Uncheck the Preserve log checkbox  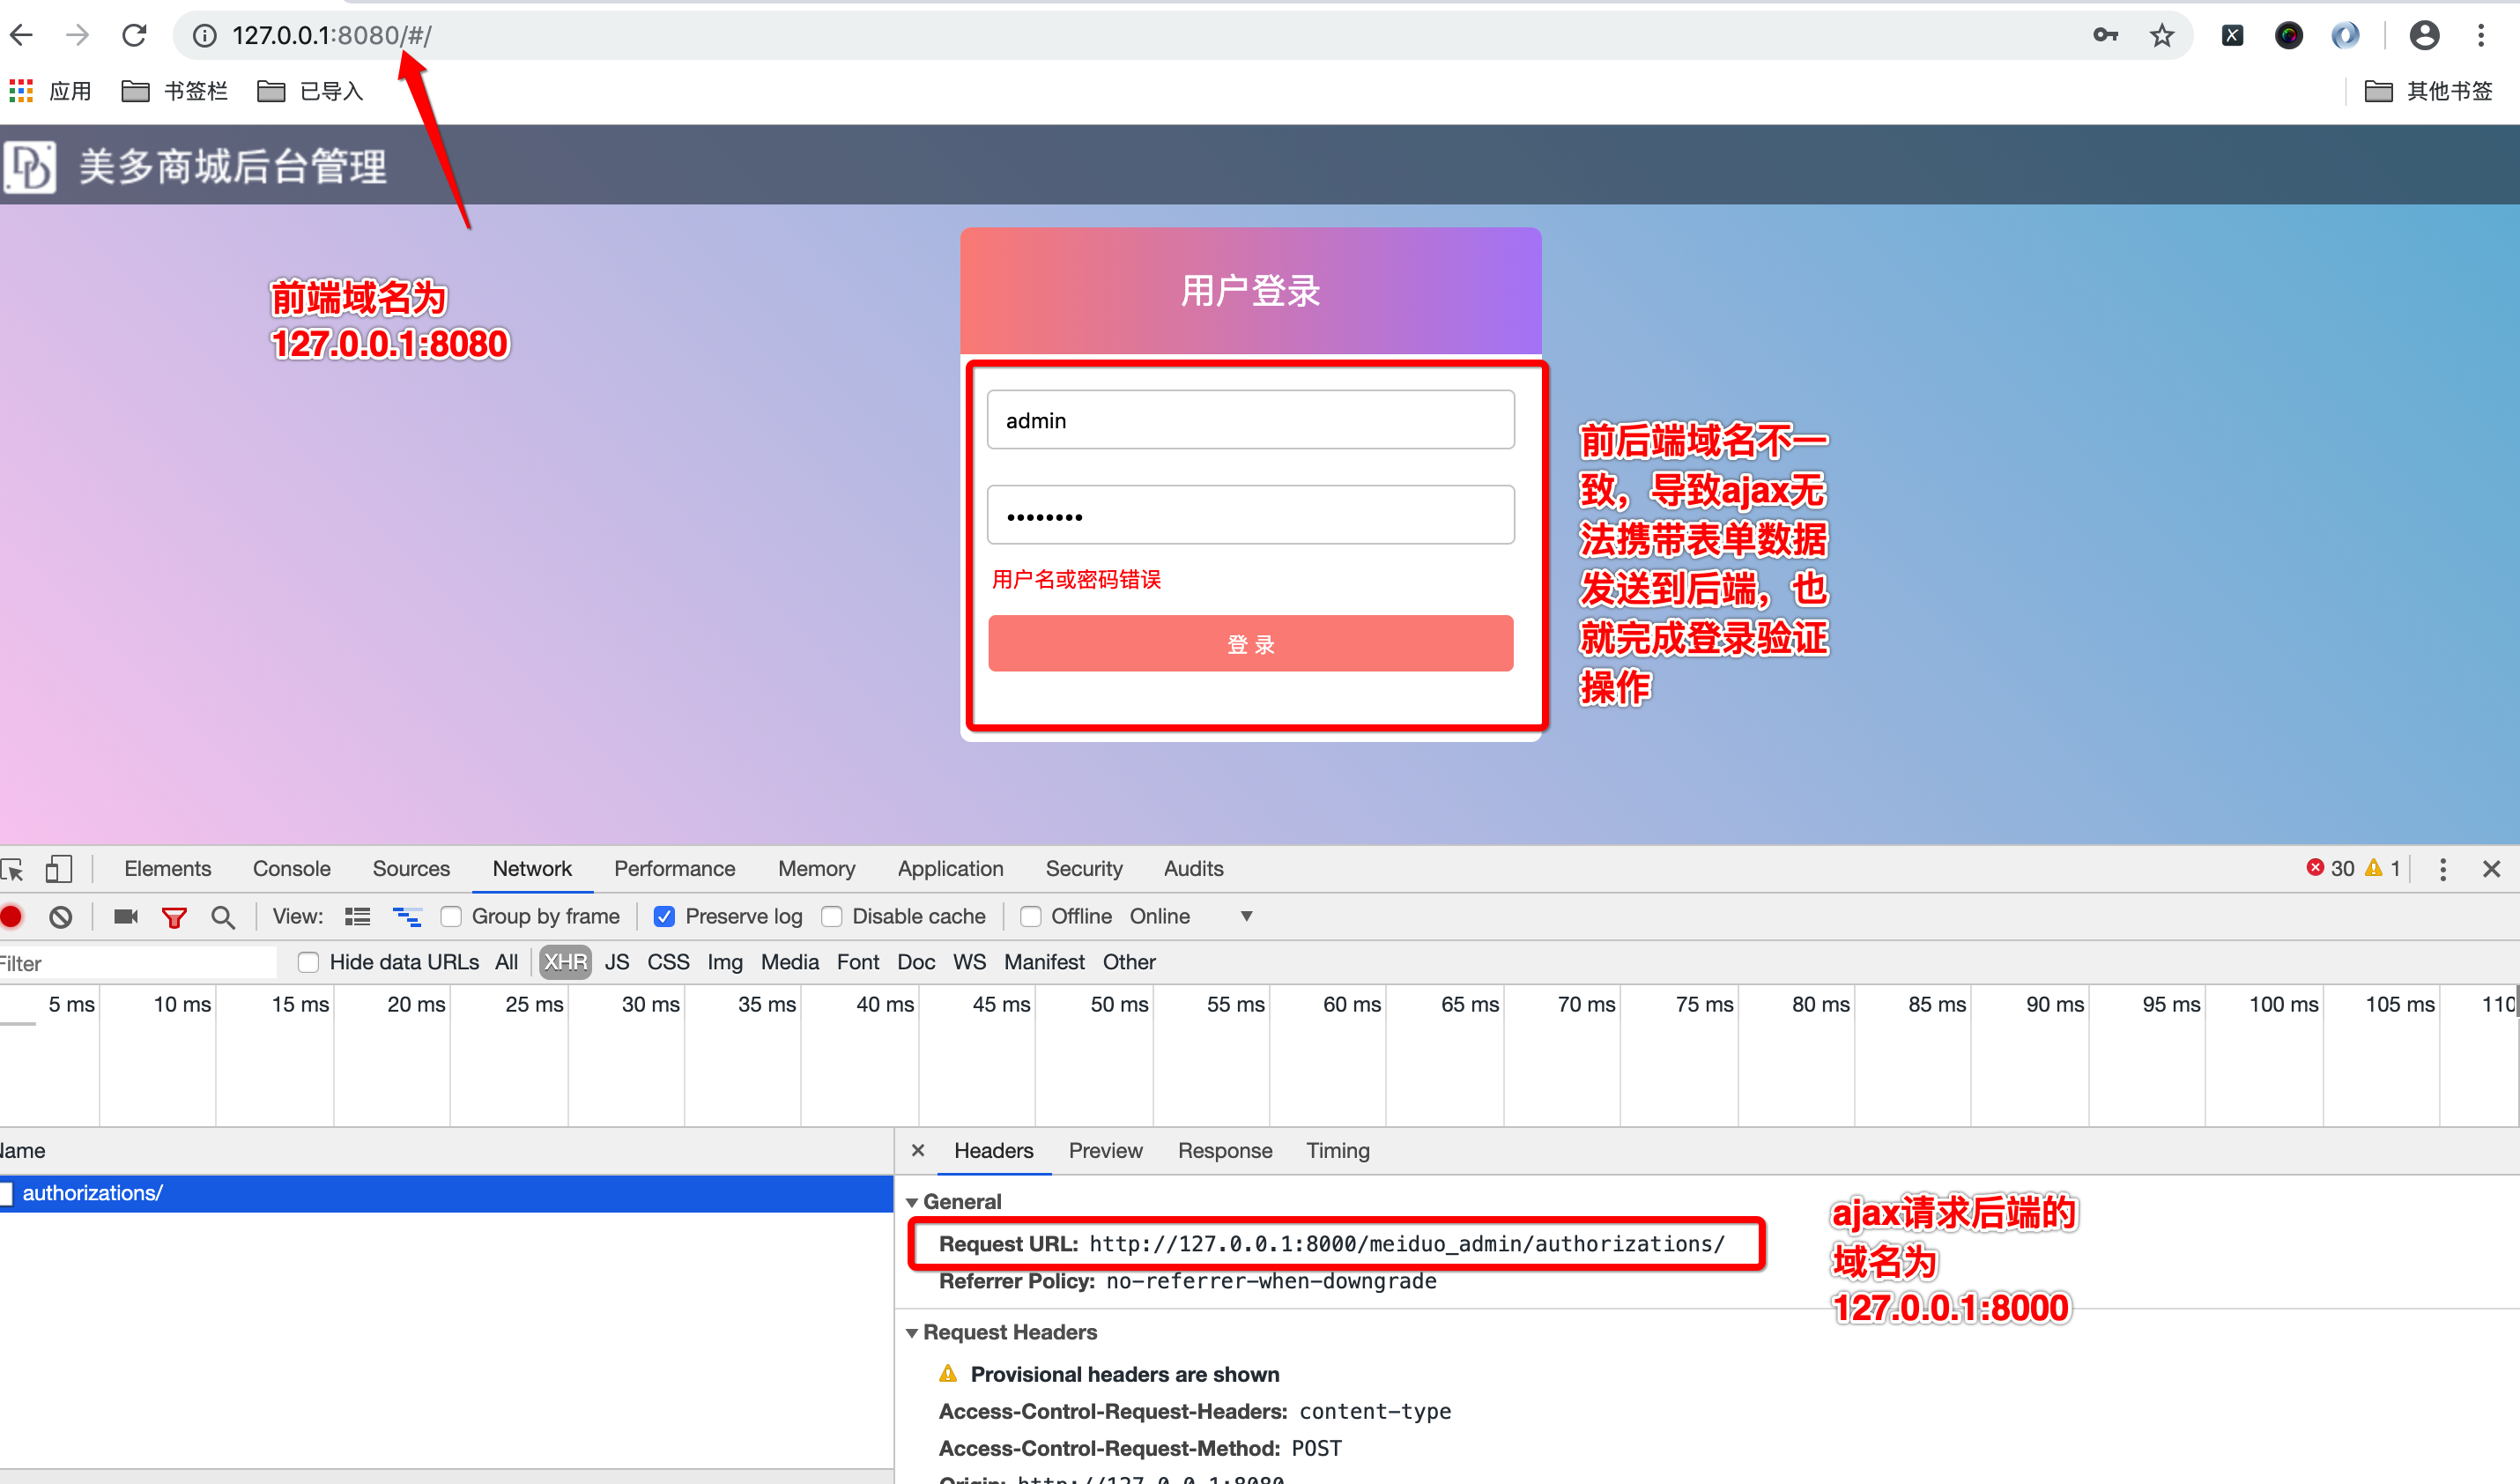pyautogui.click(x=664, y=916)
